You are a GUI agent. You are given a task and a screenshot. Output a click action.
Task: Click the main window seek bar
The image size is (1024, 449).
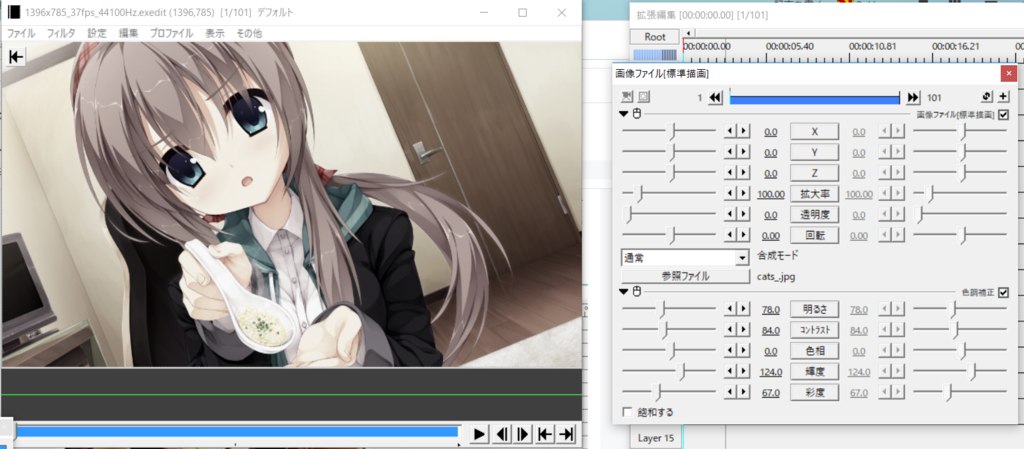tap(236, 431)
